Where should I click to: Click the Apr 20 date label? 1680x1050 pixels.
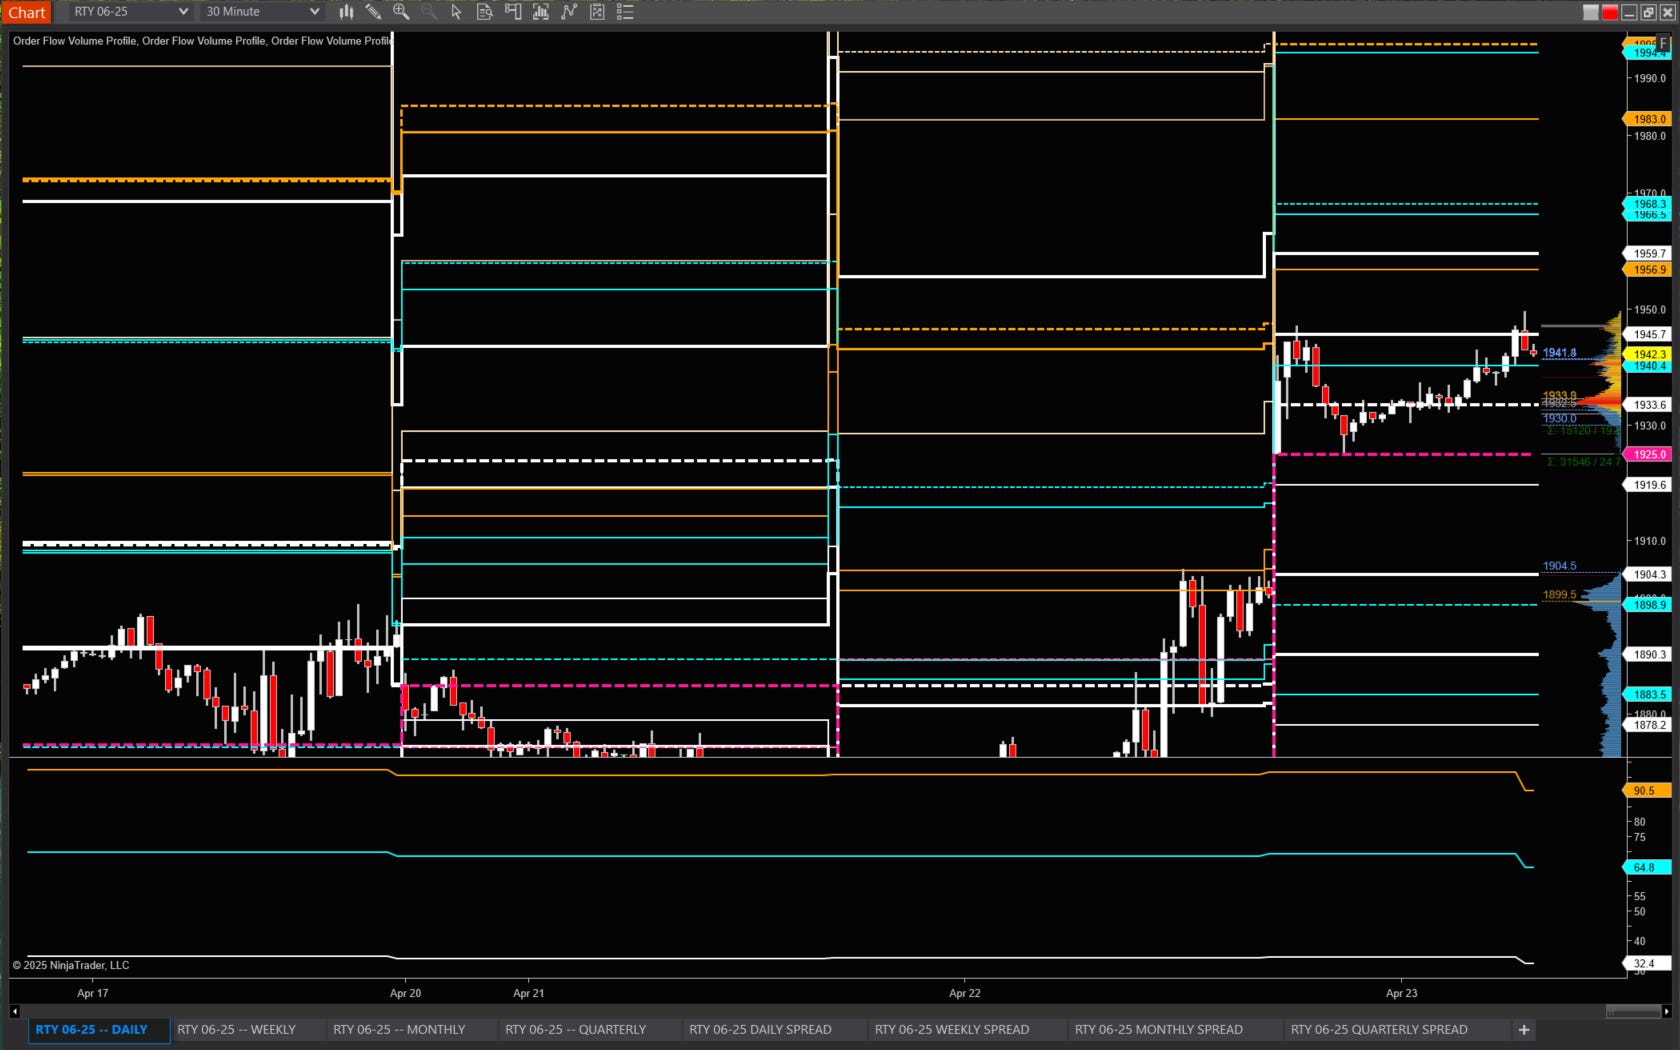pyautogui.click(x=405, y=993)
